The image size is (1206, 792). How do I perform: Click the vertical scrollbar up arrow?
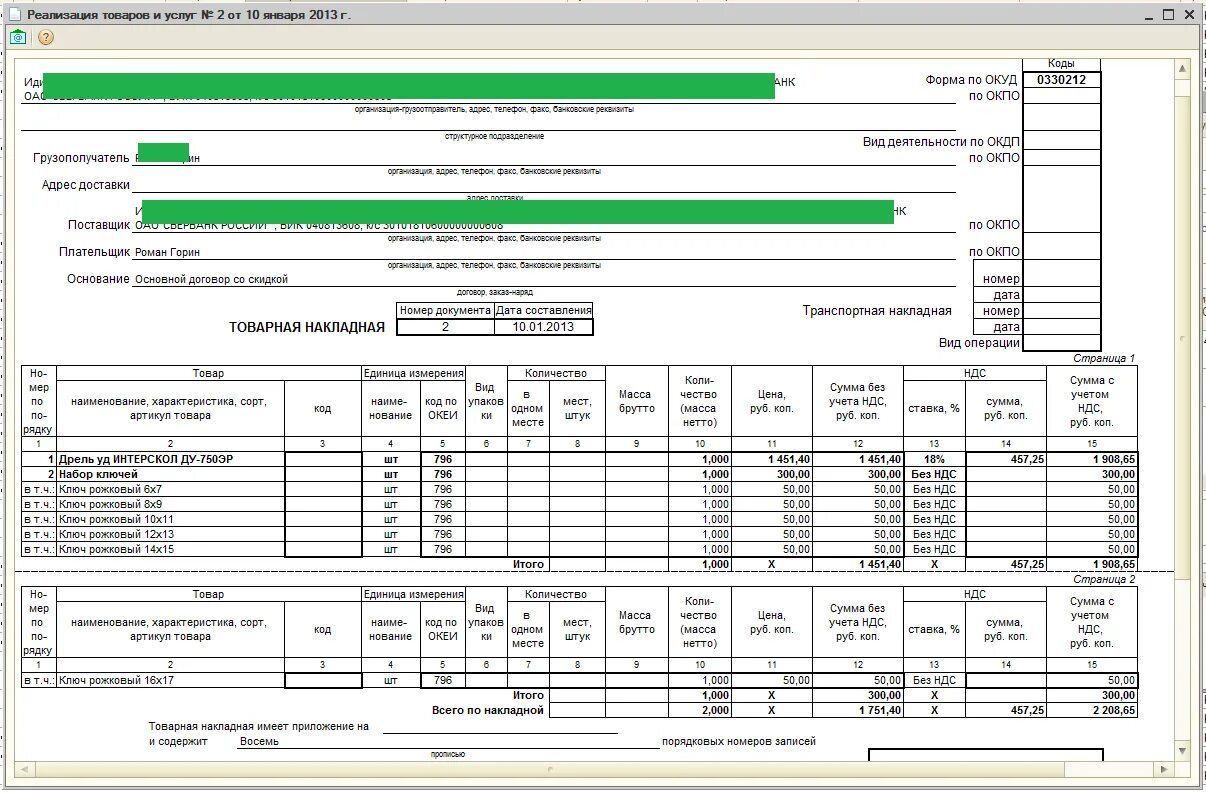(x=1184, y=69)
